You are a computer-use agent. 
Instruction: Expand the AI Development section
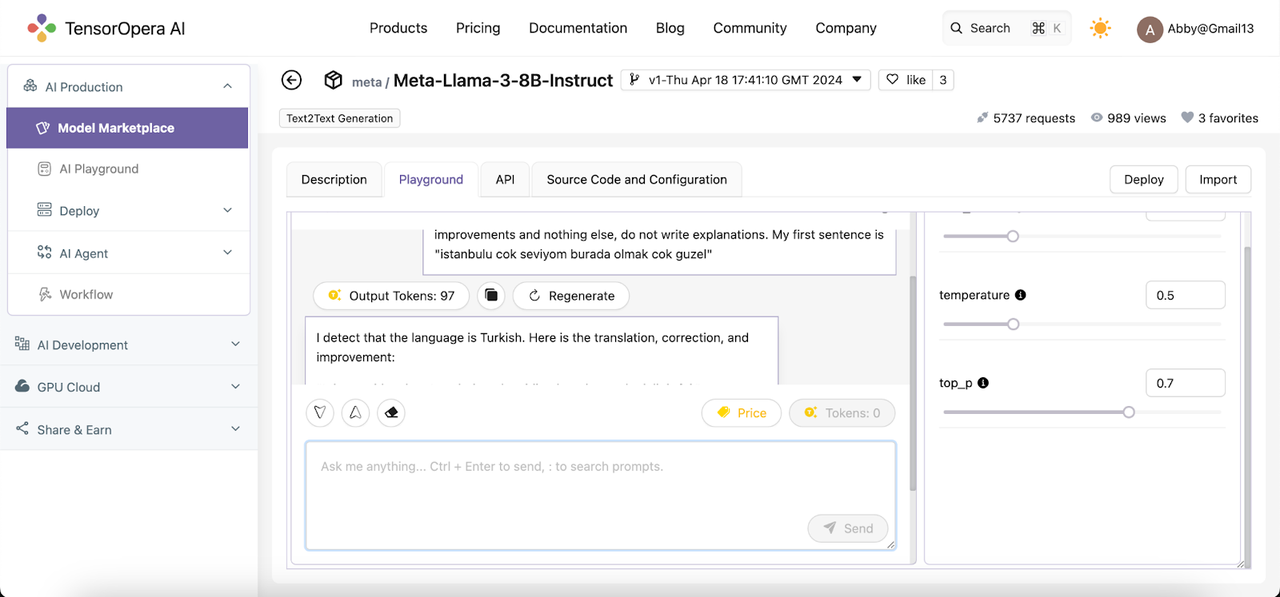click(x=127, y=345)
